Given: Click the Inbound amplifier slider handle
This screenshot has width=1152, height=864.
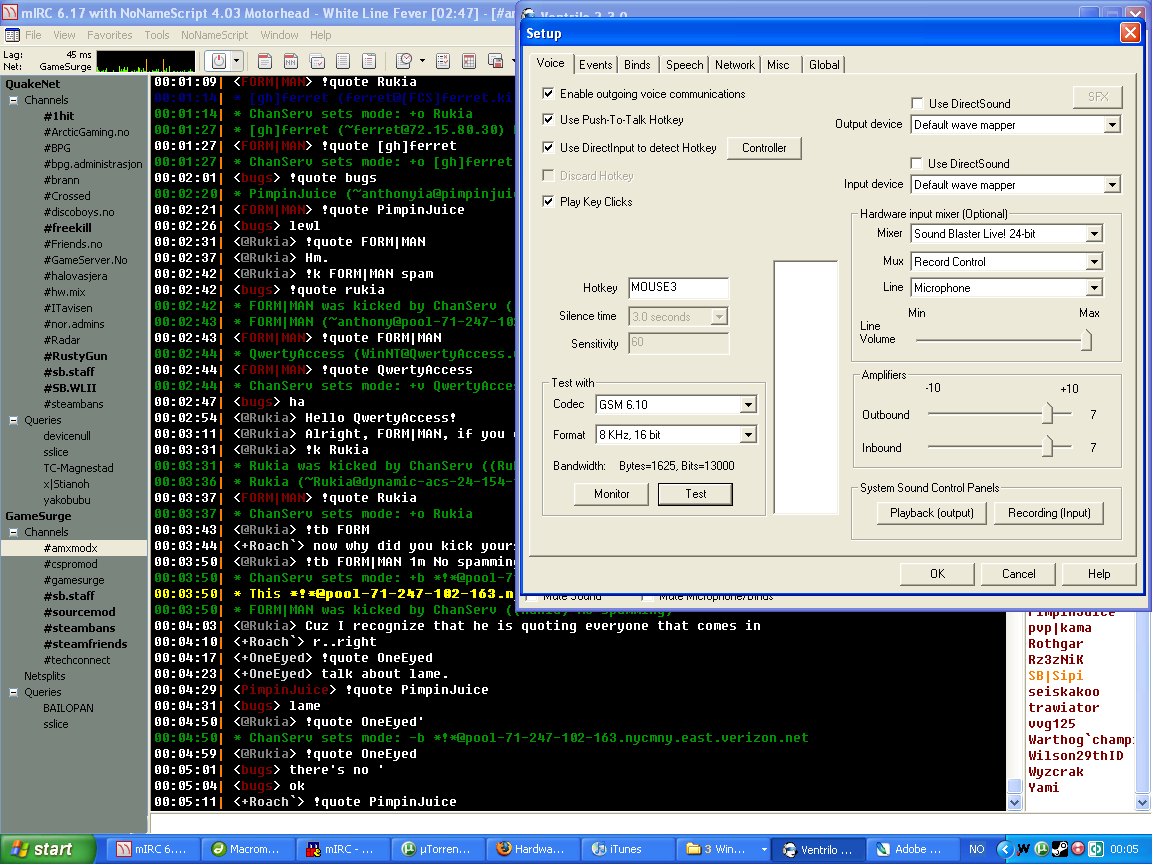Looking at the screenshot, I should pyautogui.click(x=1048, y=445).
